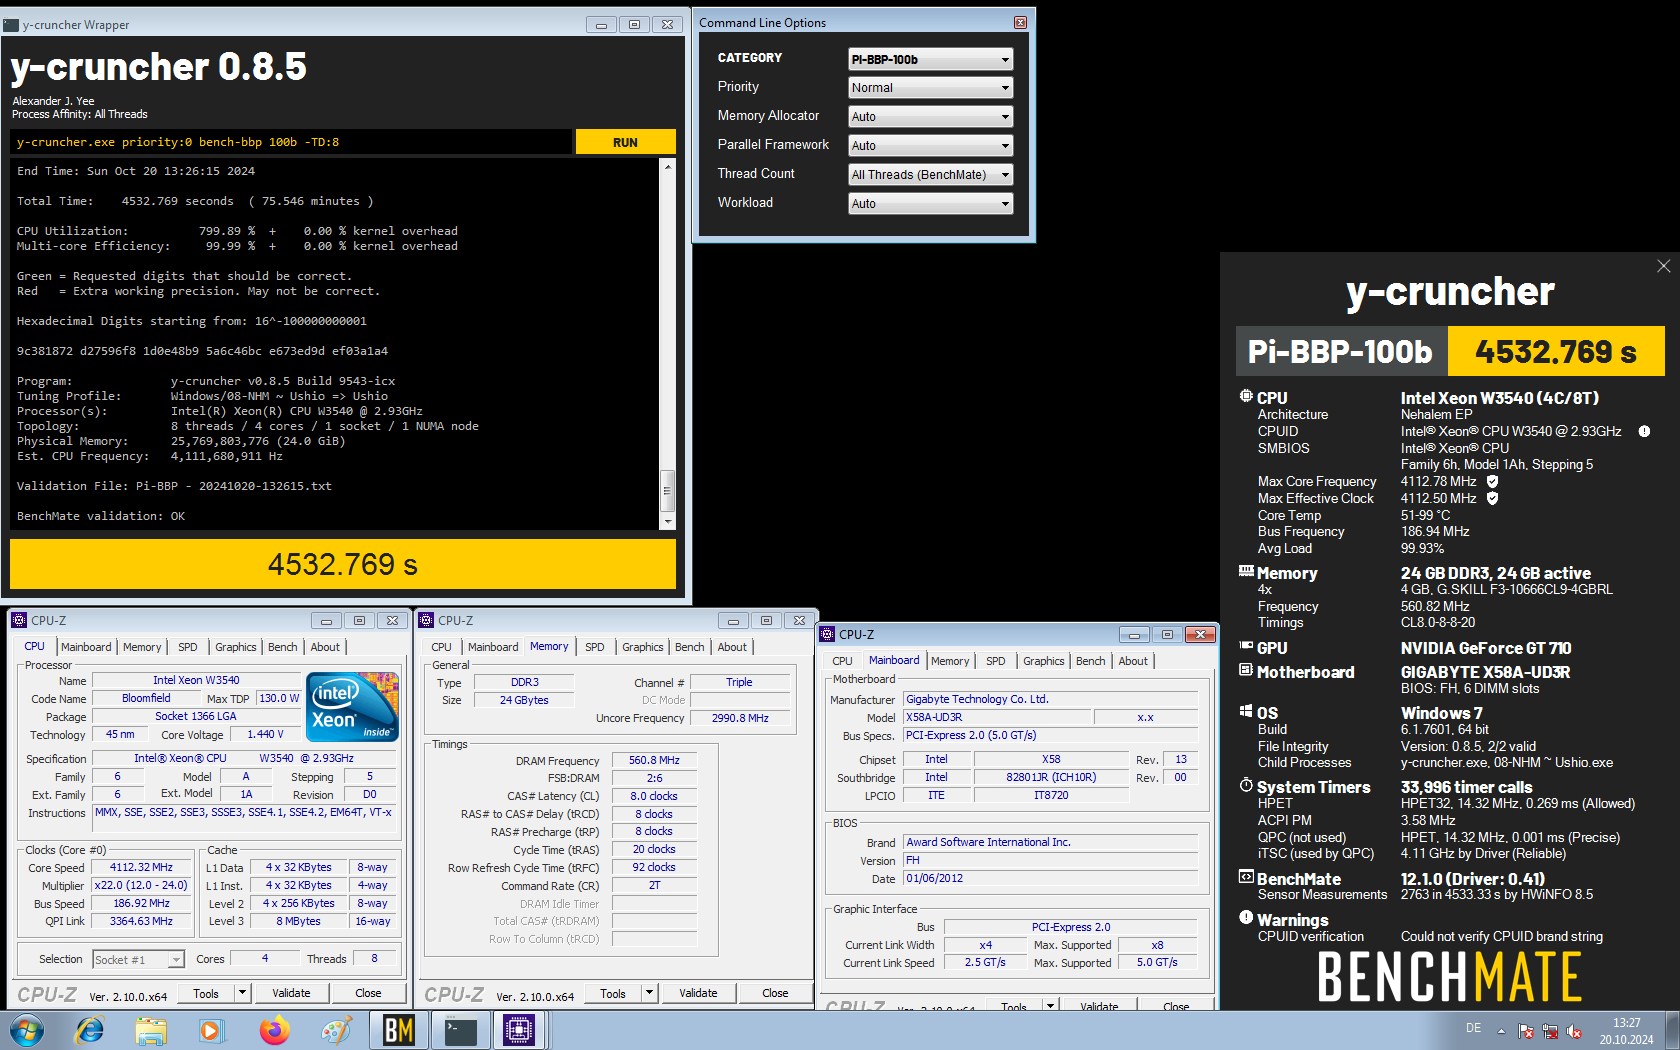
Task: Click Validate in the Memory CPU-Z window
Action: pos(698,993)
